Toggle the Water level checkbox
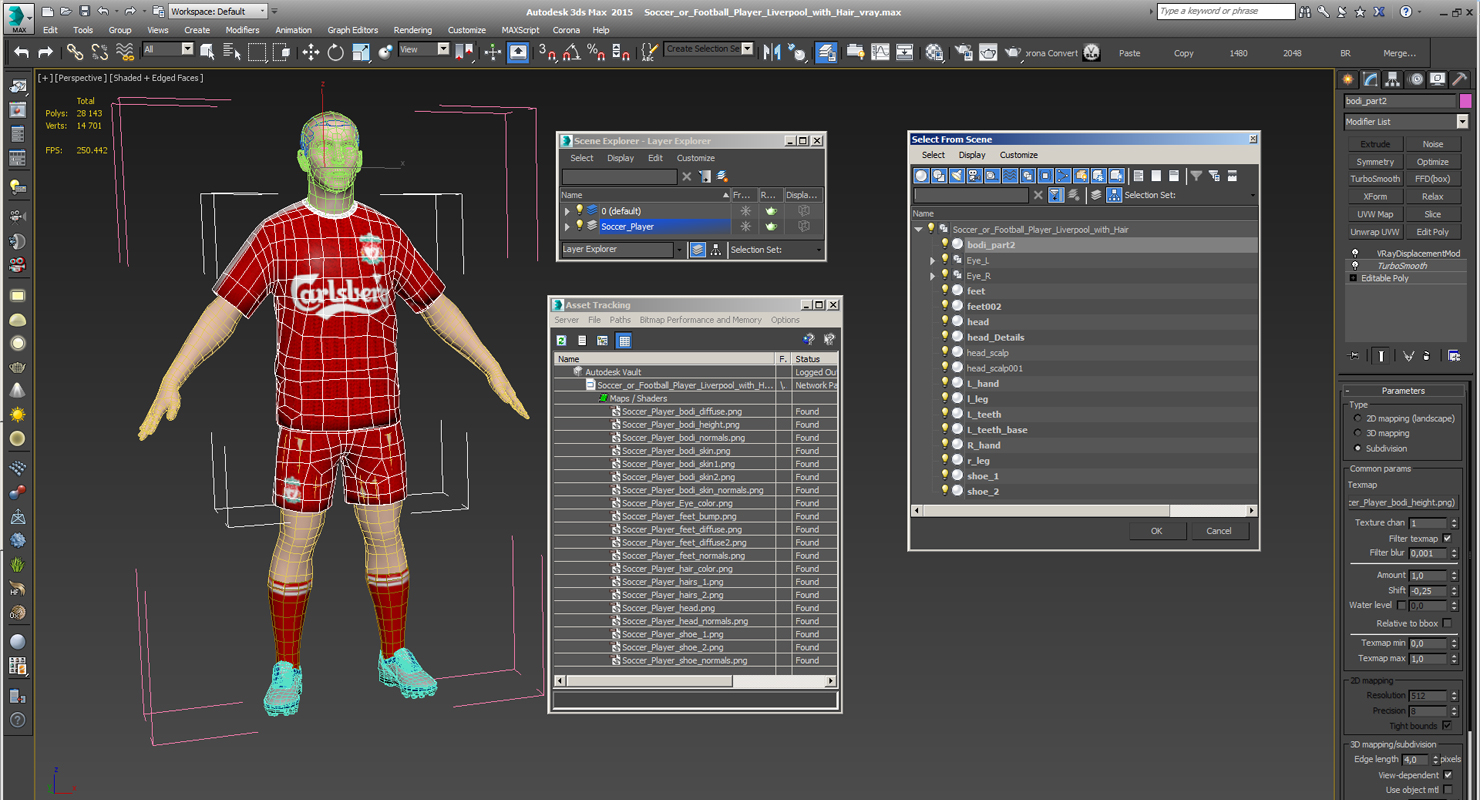The image size is (1480, 800). (1402, 605)
